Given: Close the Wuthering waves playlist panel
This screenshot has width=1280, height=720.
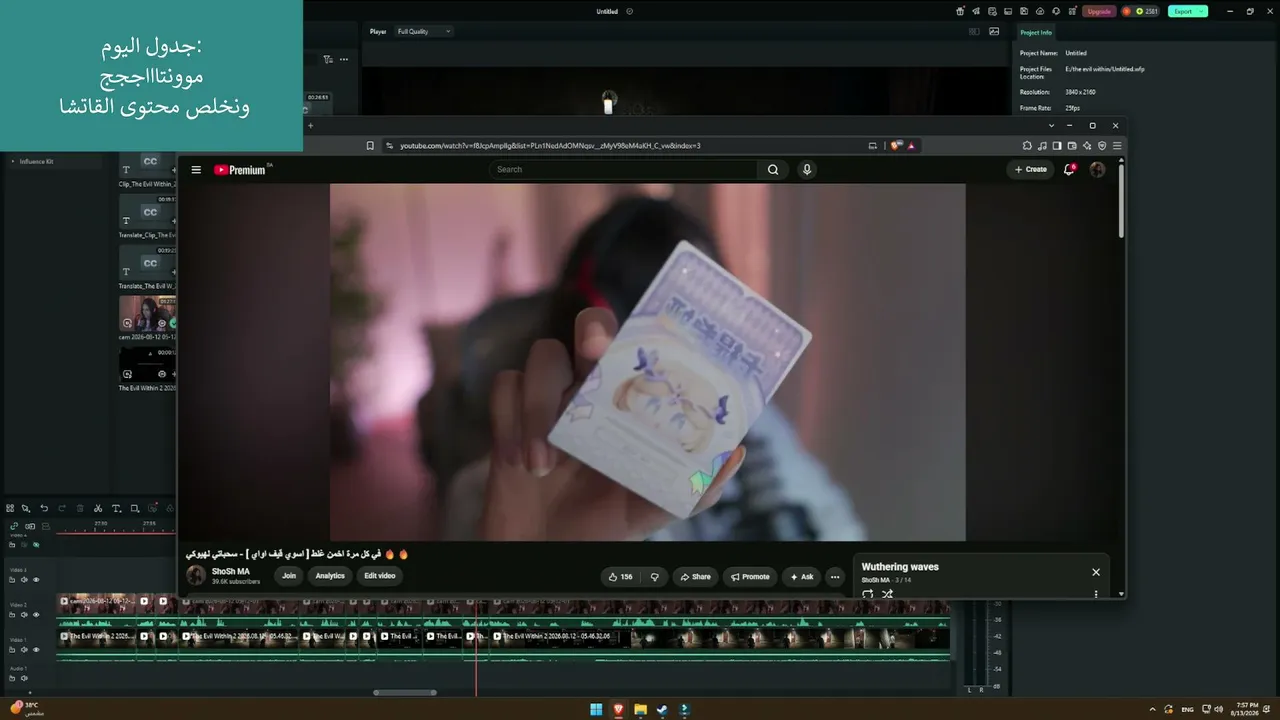Looking at the screenshot, I should tap(1096, 572).
